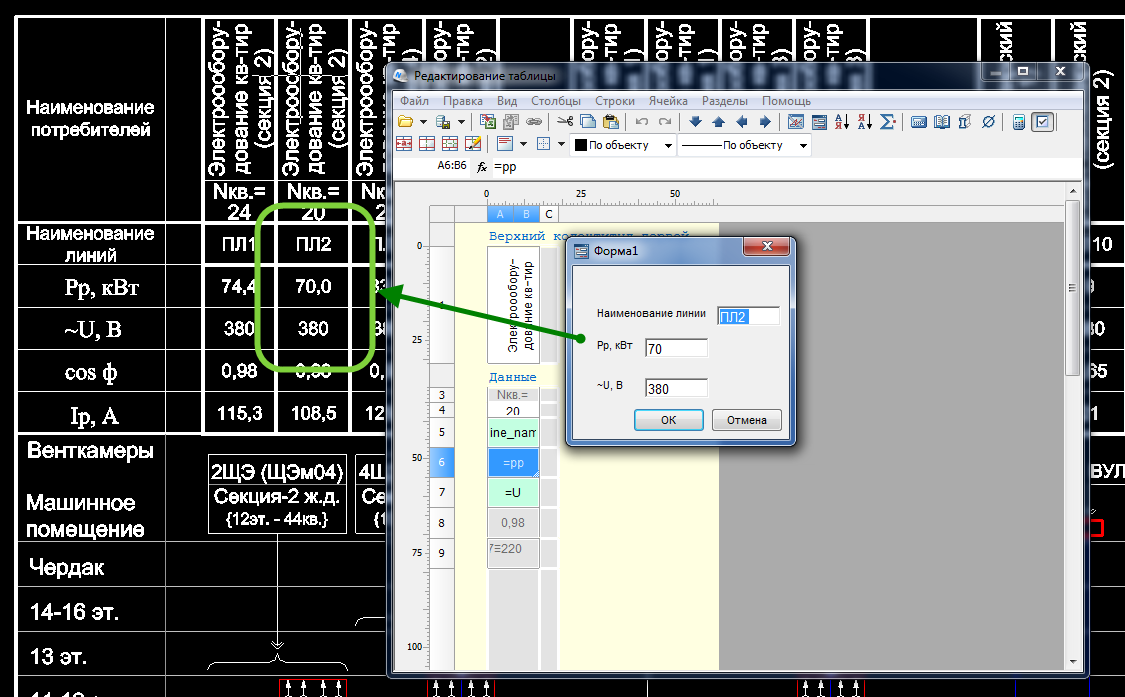Select column header C
Screen dimensions: 1125x697
pos(549,214)
